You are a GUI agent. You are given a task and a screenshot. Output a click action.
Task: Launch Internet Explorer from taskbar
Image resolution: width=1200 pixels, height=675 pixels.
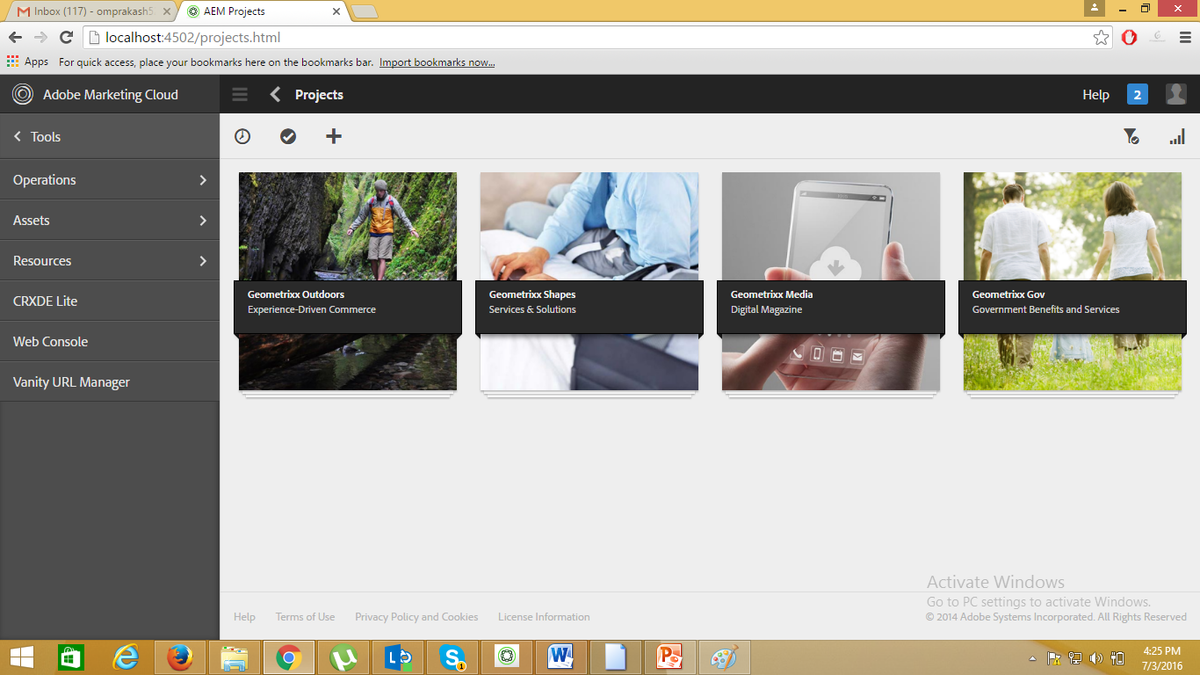point(125,657)
